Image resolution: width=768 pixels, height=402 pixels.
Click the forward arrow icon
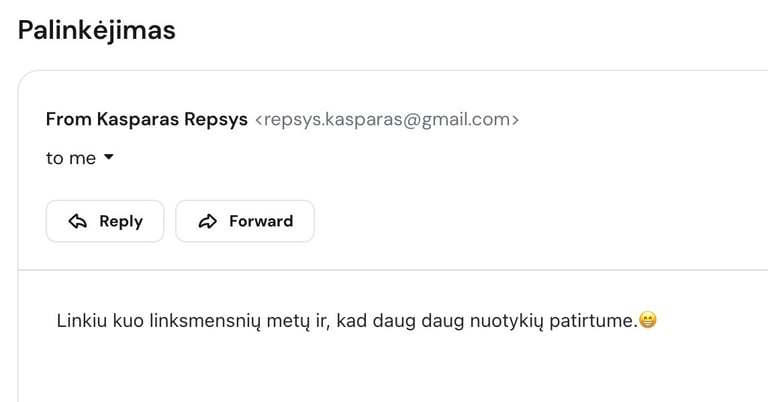[x=208, y=221]
